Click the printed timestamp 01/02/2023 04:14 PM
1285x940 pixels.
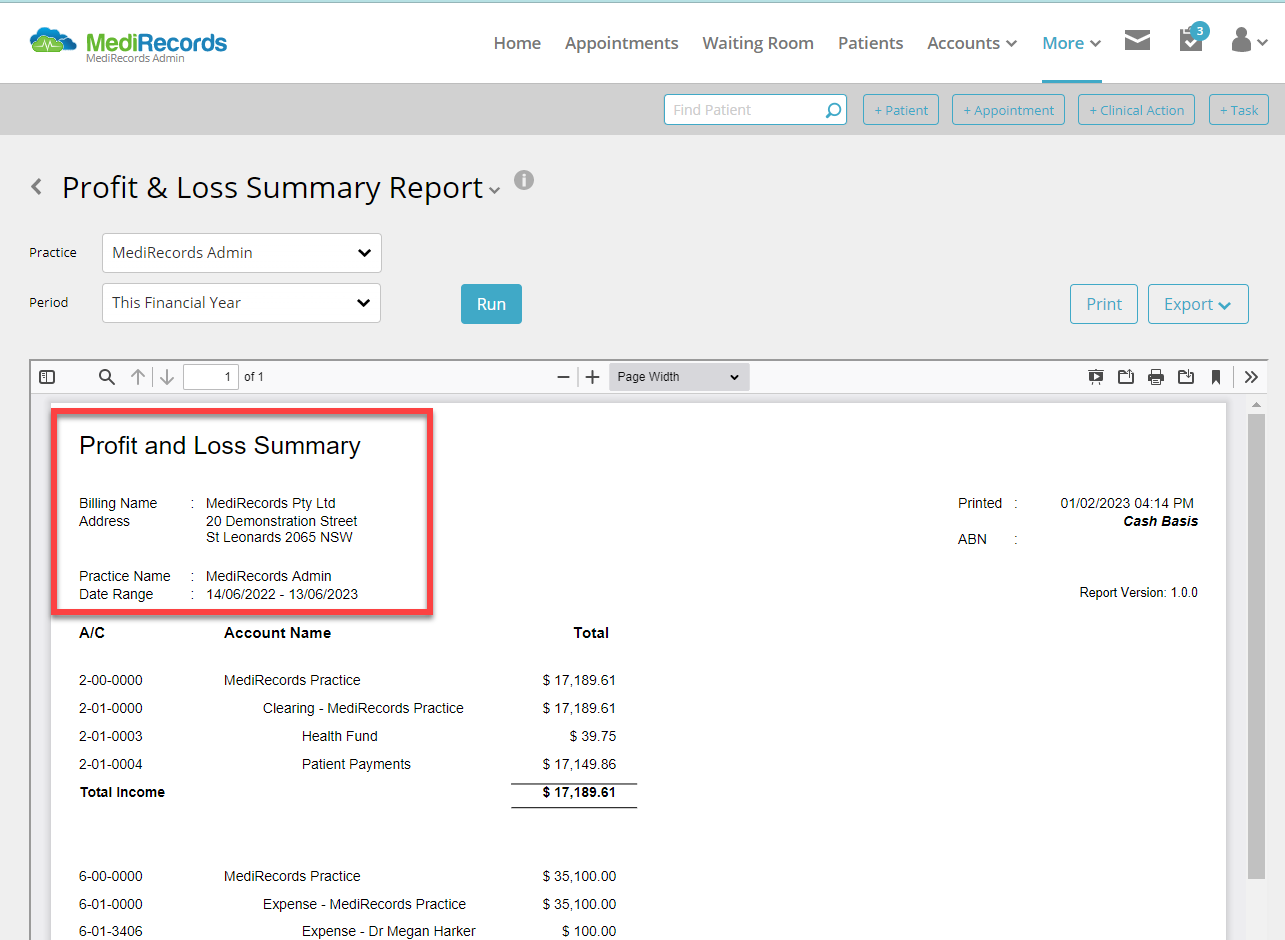(1127, 503)
